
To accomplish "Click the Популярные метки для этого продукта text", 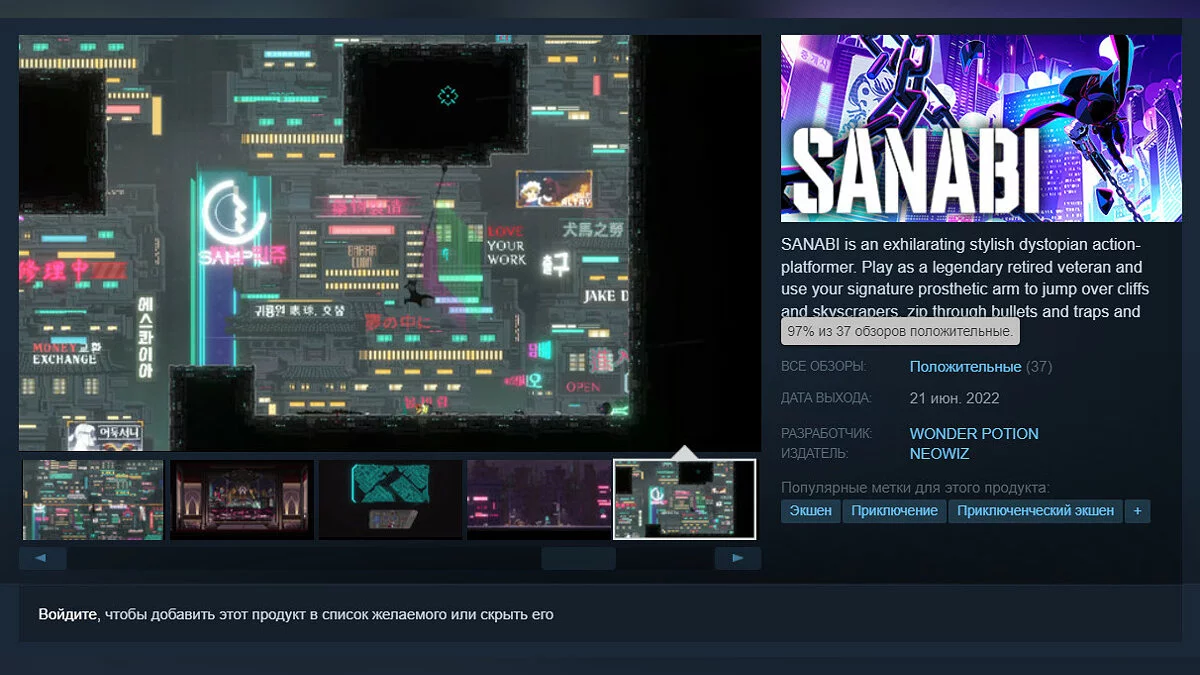I will click(x=915, y=487).
